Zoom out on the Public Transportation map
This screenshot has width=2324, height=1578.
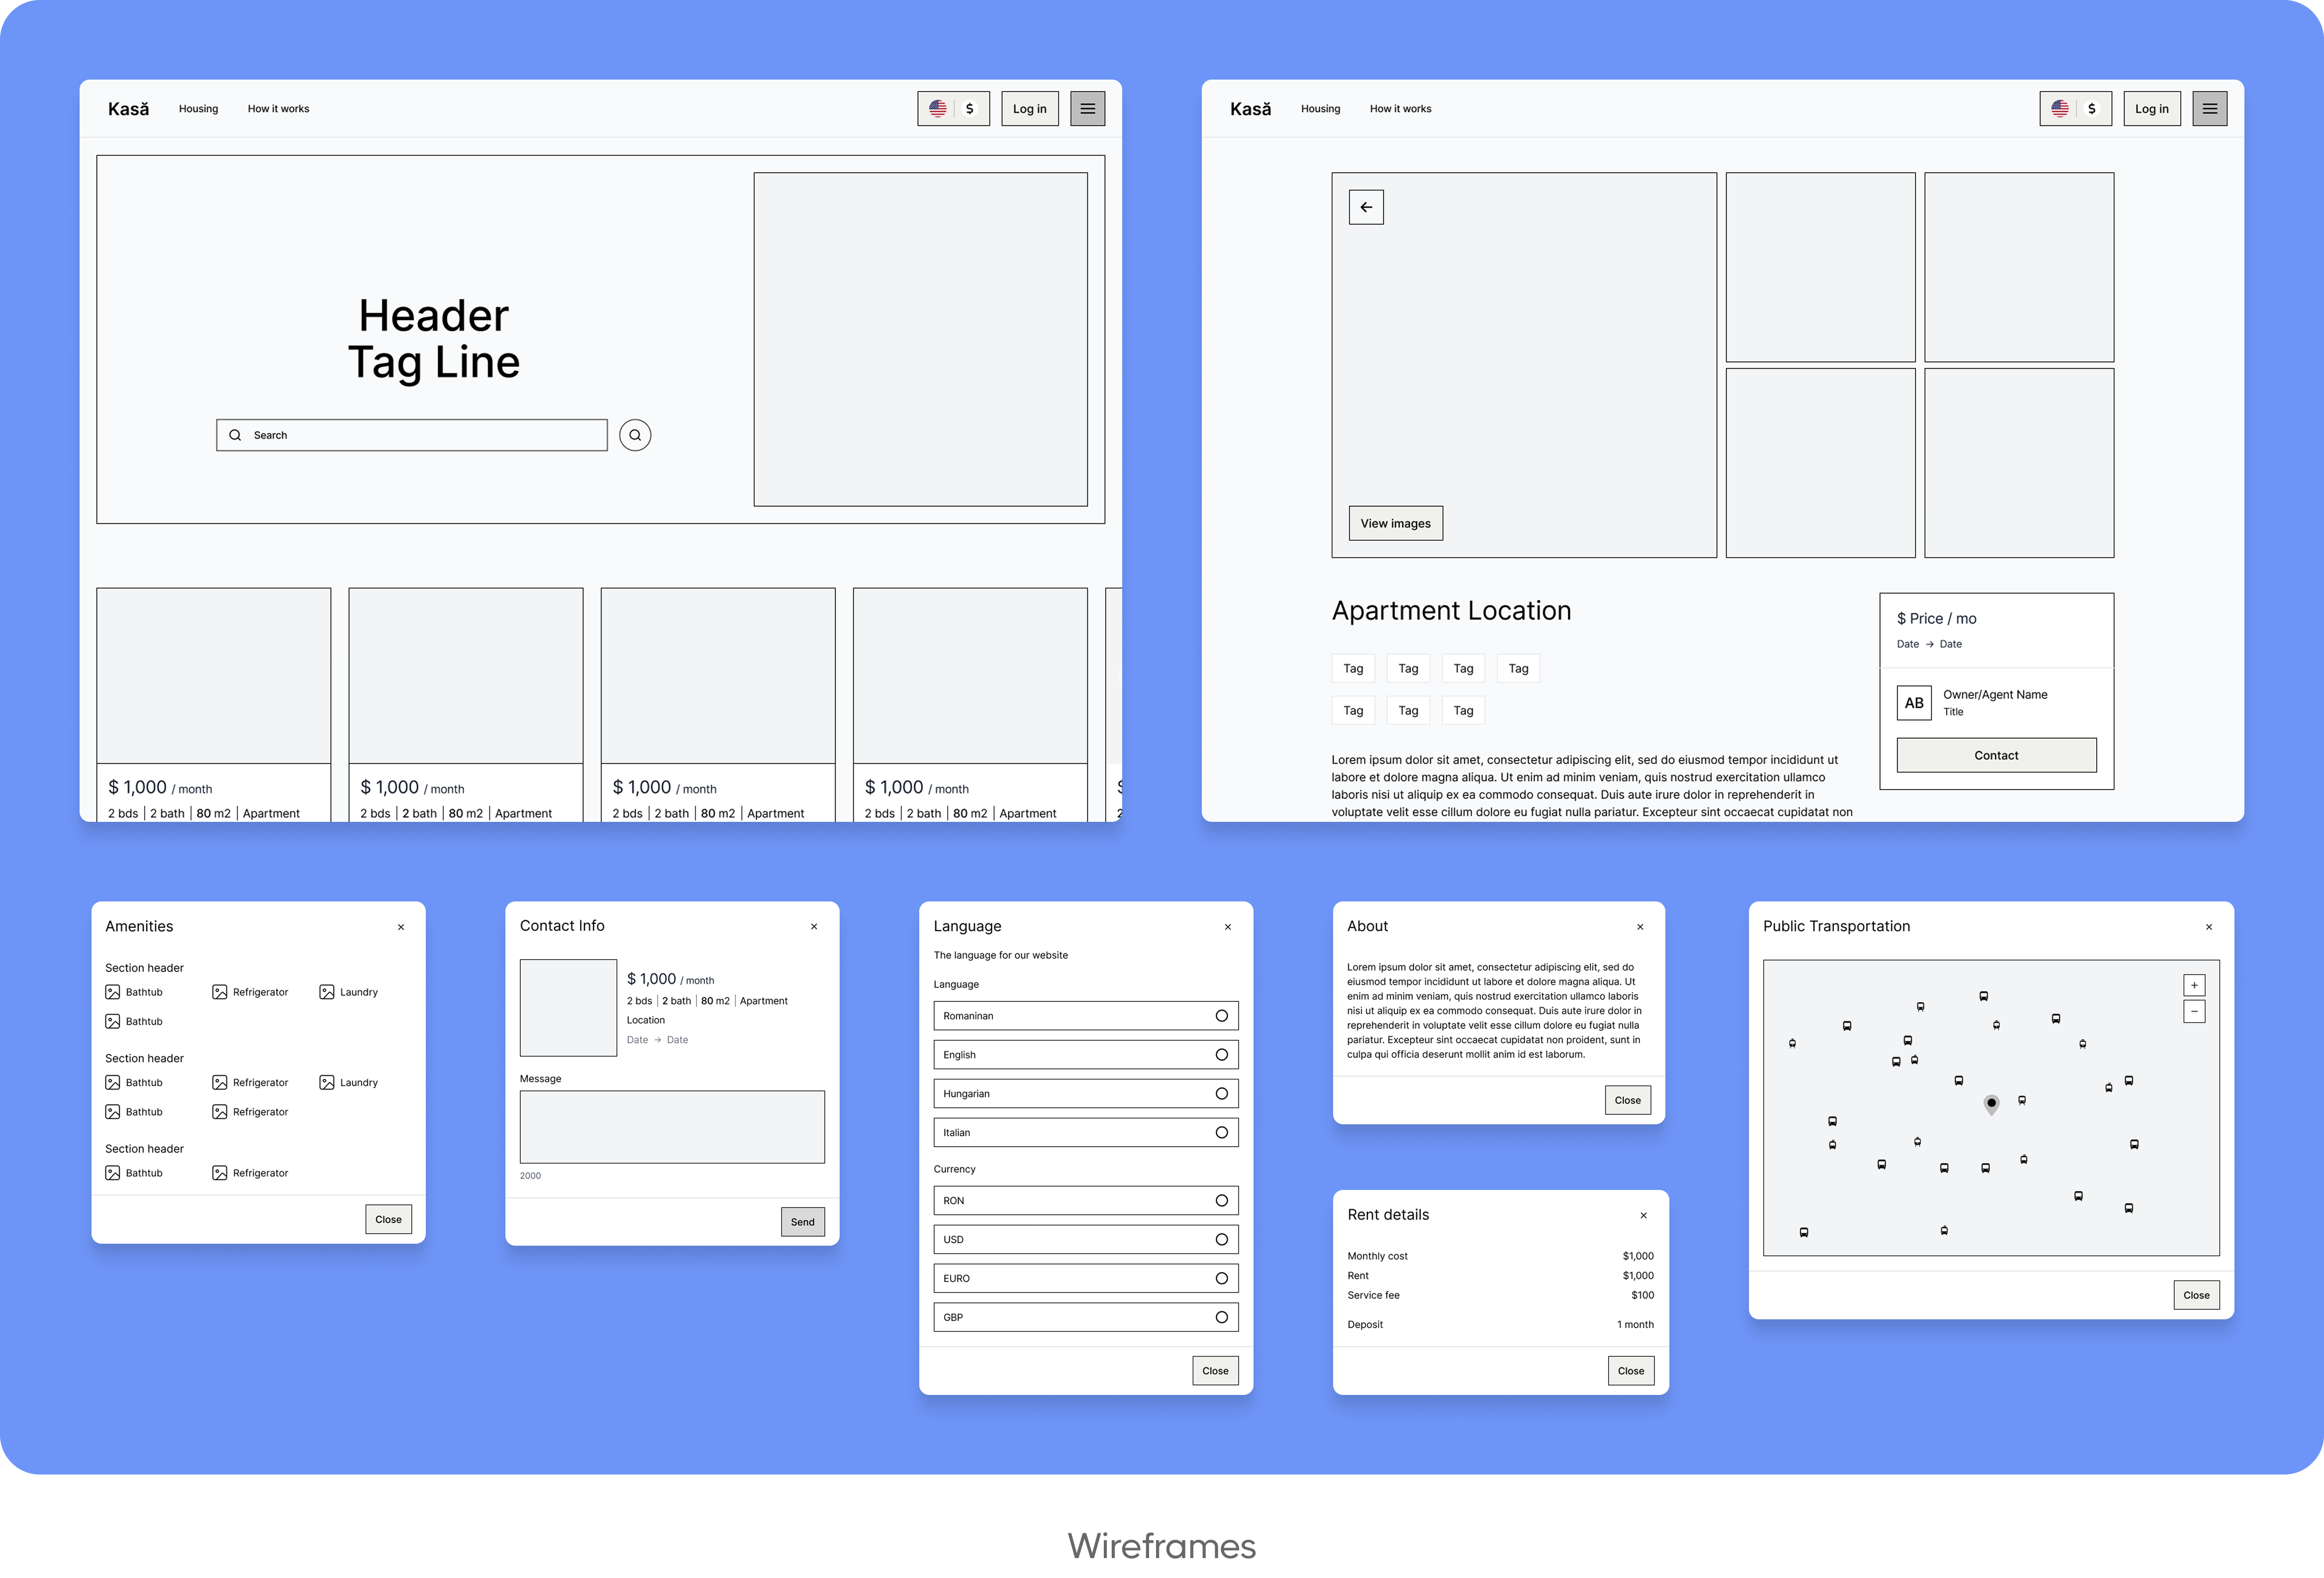coord(2194,1012)
